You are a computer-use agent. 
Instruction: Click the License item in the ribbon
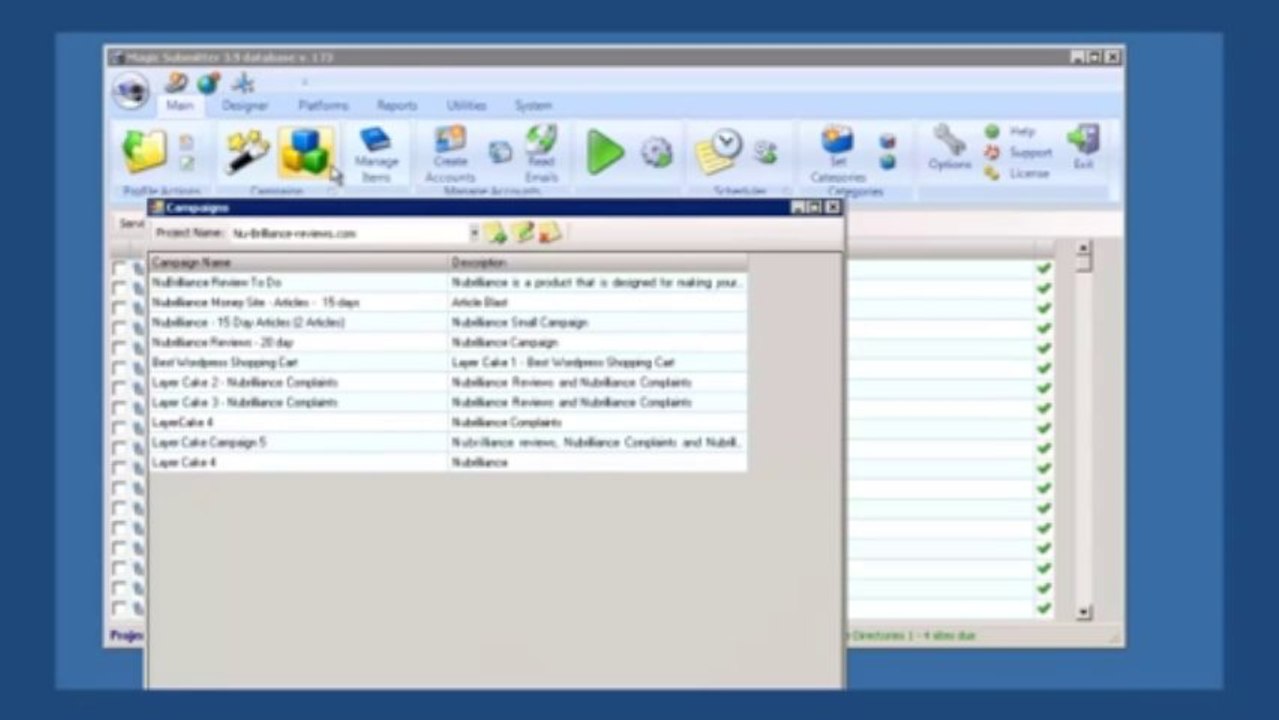(x=1016, y=173)
